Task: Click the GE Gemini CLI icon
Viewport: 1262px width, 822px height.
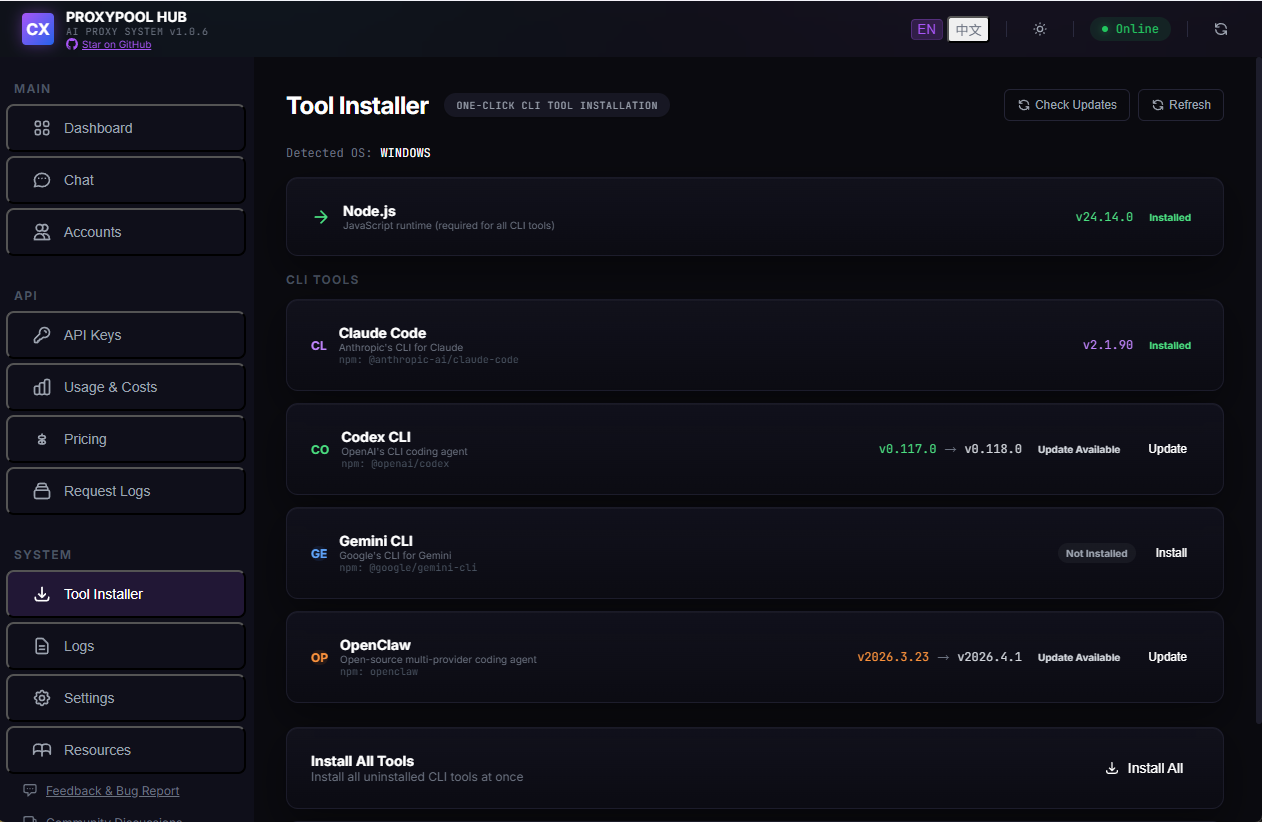Action: pos(319,554)
